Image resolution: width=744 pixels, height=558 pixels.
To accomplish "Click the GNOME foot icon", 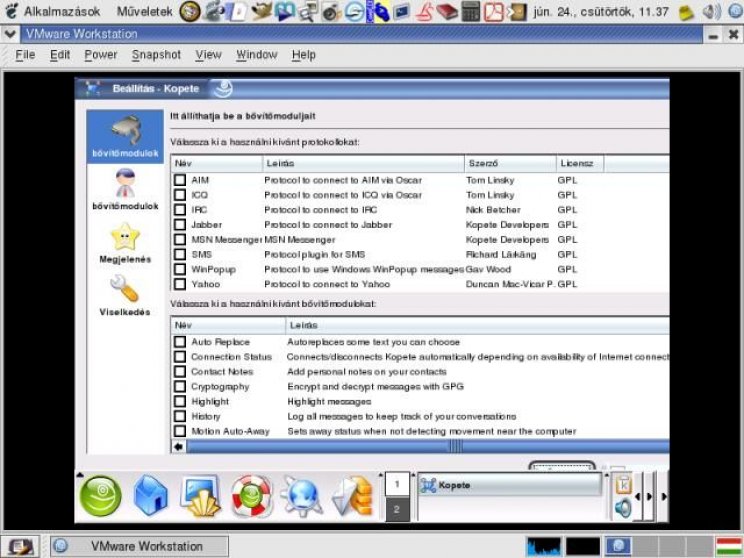I will [x=11, y=11].
